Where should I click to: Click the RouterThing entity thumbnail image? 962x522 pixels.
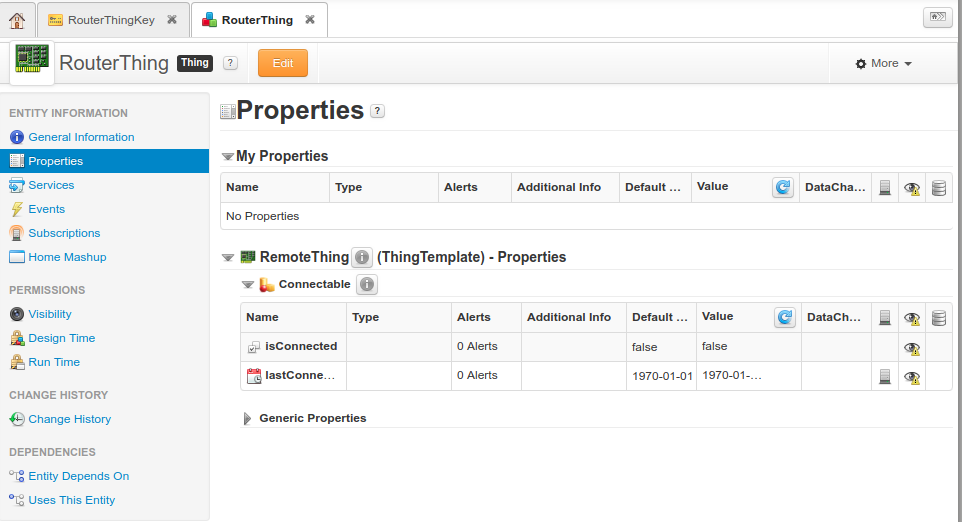[32, 61]
